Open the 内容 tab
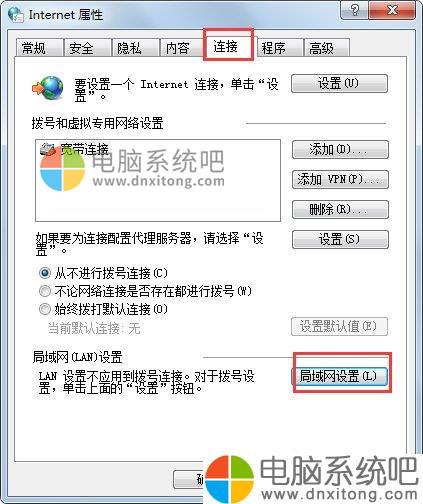The height and width of the screenshot is (504, 423). click(182, 48)
